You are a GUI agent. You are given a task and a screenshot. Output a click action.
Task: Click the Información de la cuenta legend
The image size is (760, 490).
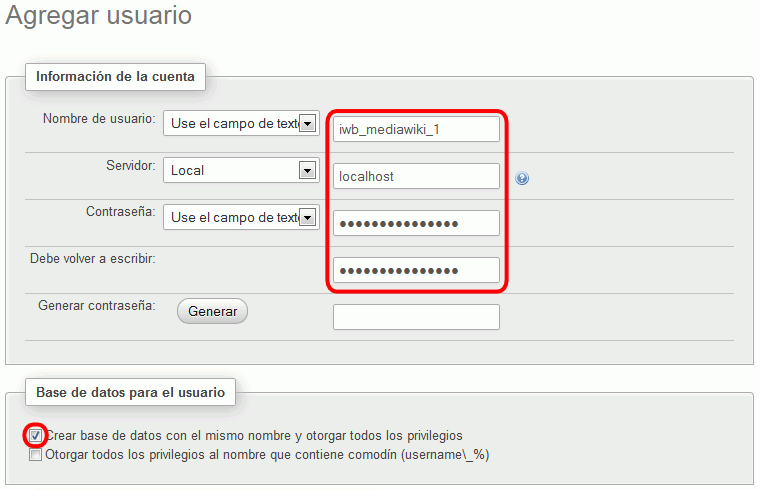point(115,77)
